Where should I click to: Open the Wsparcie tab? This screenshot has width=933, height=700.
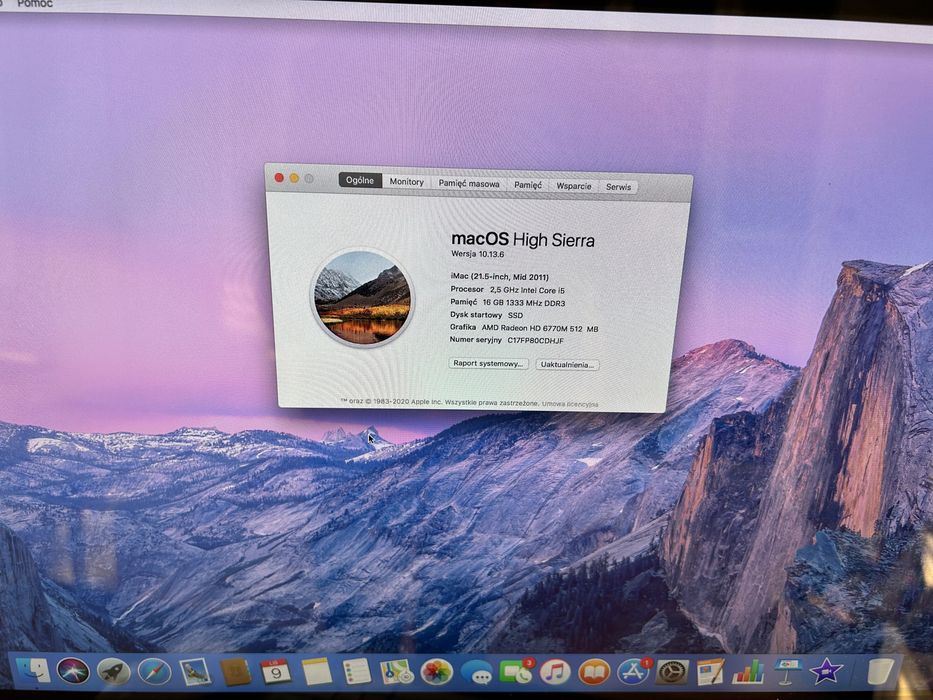coord(574,186)
